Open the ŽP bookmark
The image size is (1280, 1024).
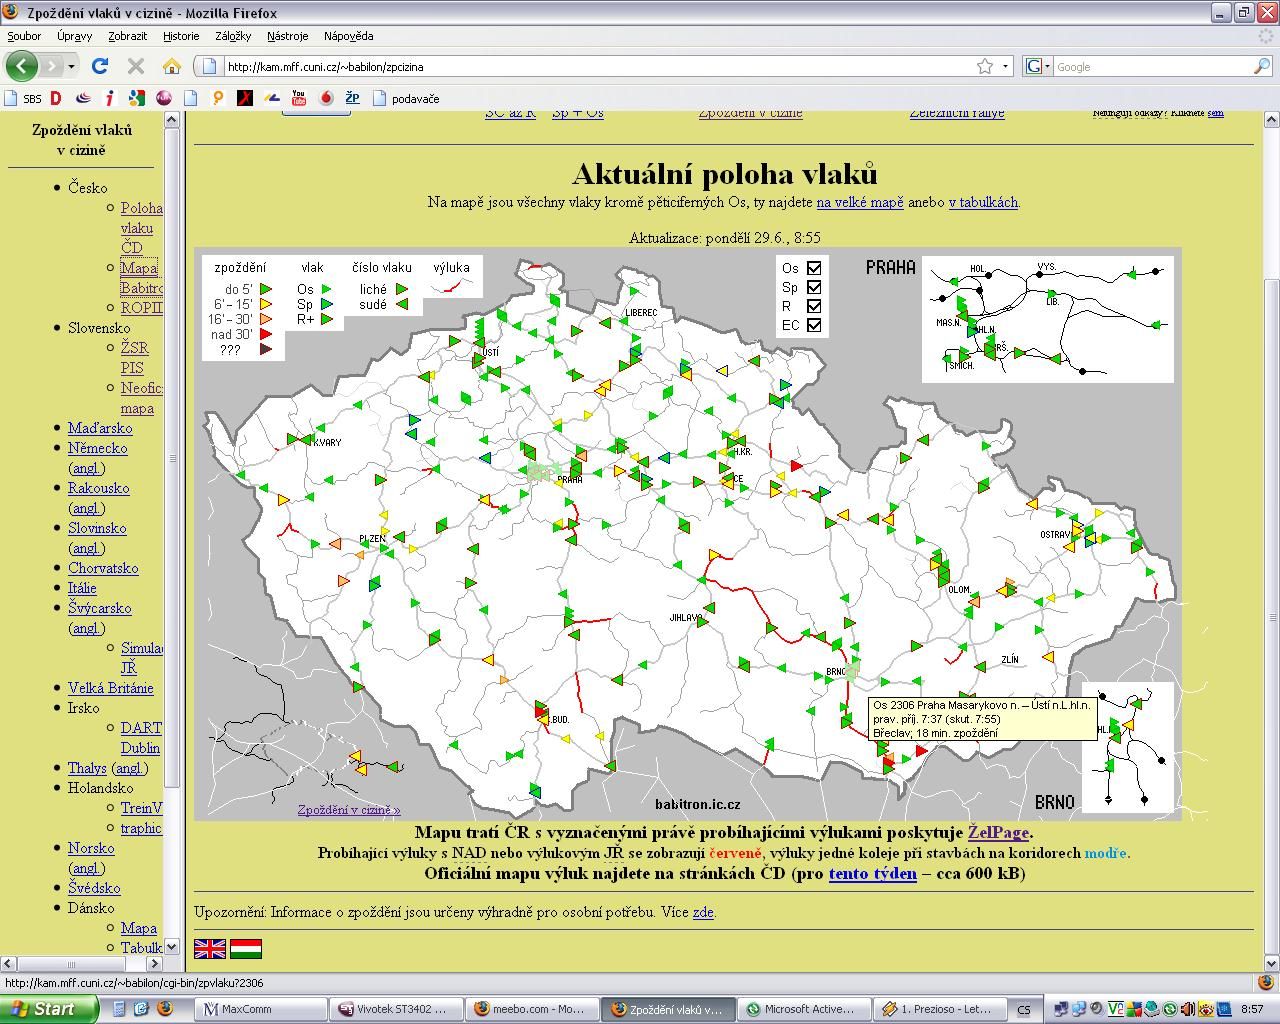click(352, 98)
